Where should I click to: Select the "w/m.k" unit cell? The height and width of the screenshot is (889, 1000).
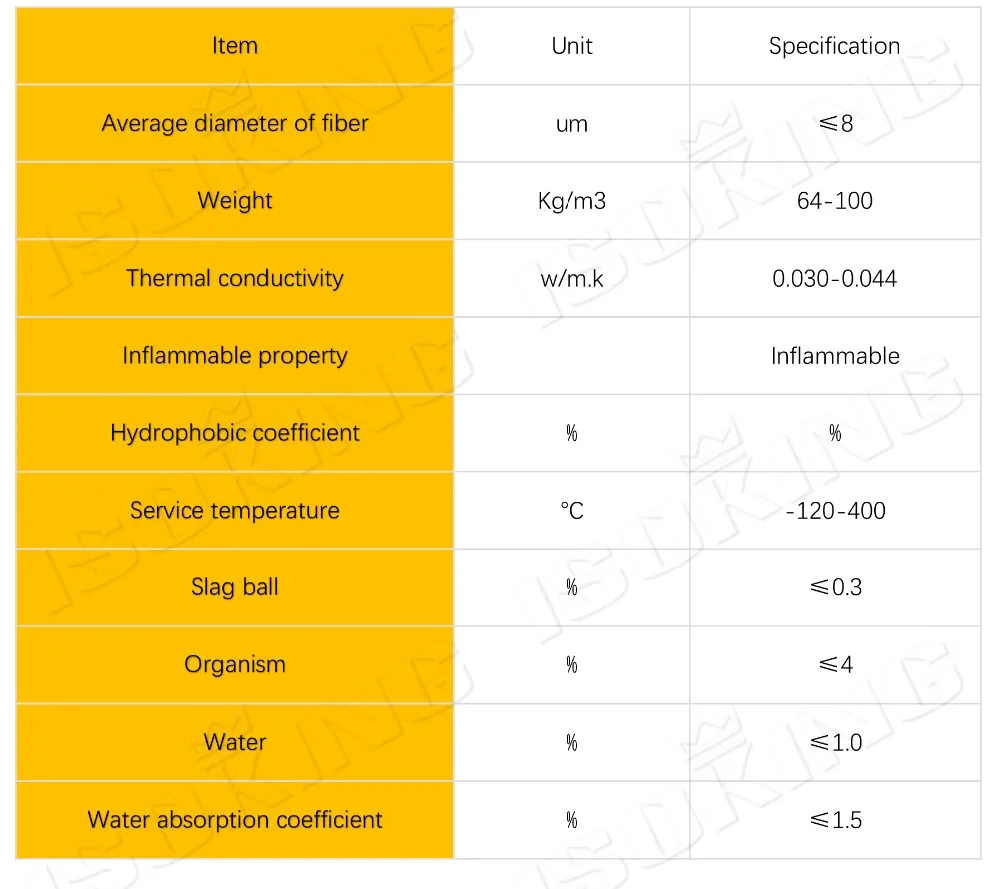(572, 278)
